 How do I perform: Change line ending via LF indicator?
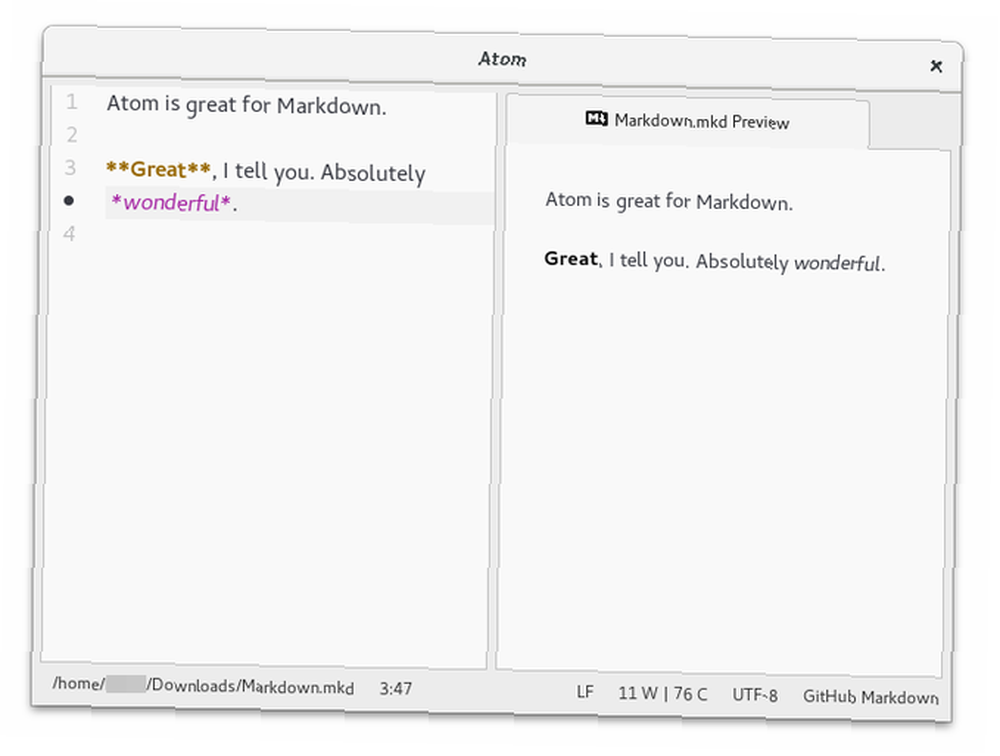[x=585, y=692]
